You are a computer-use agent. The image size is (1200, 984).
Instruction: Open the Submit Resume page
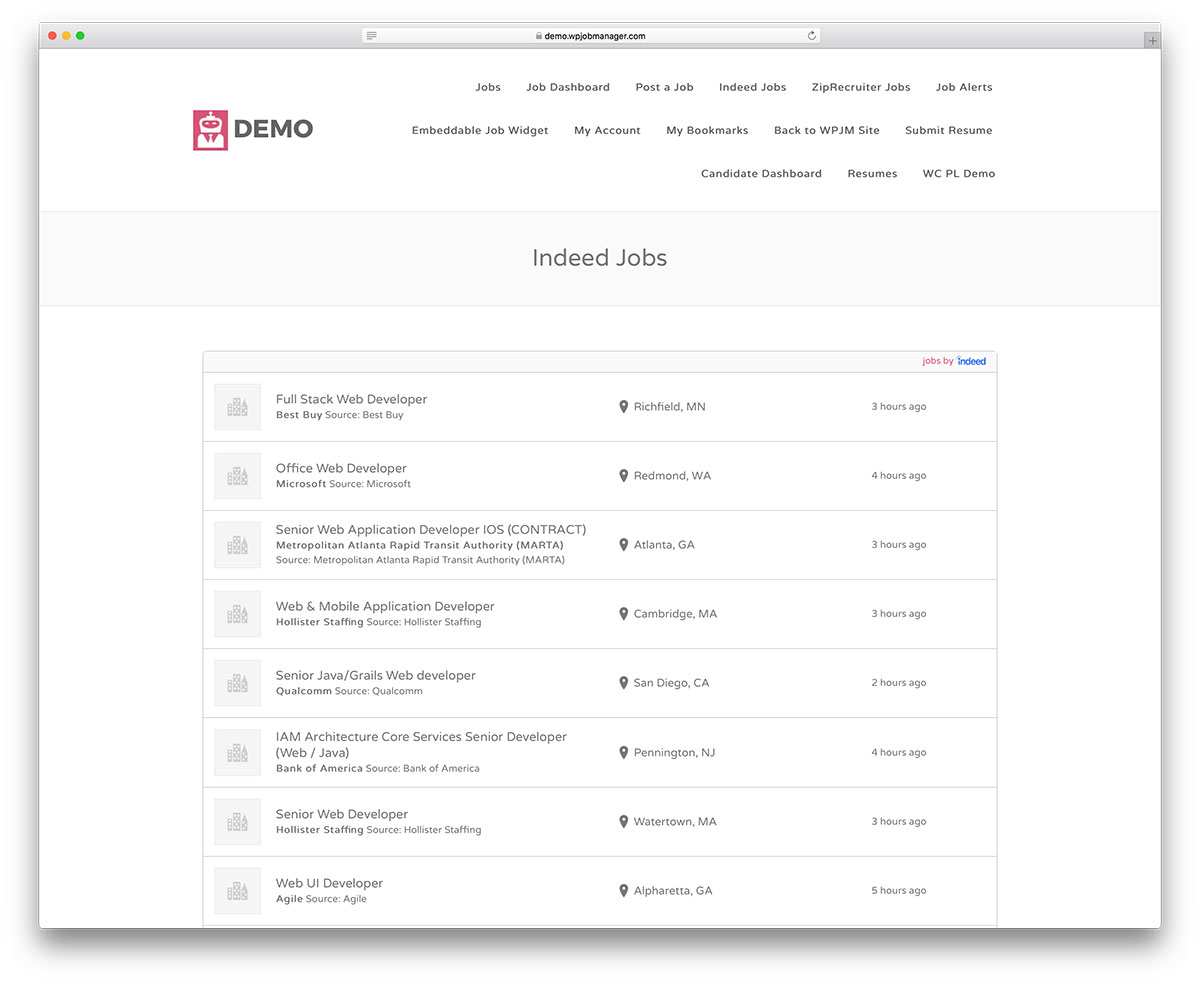(949, 130)
